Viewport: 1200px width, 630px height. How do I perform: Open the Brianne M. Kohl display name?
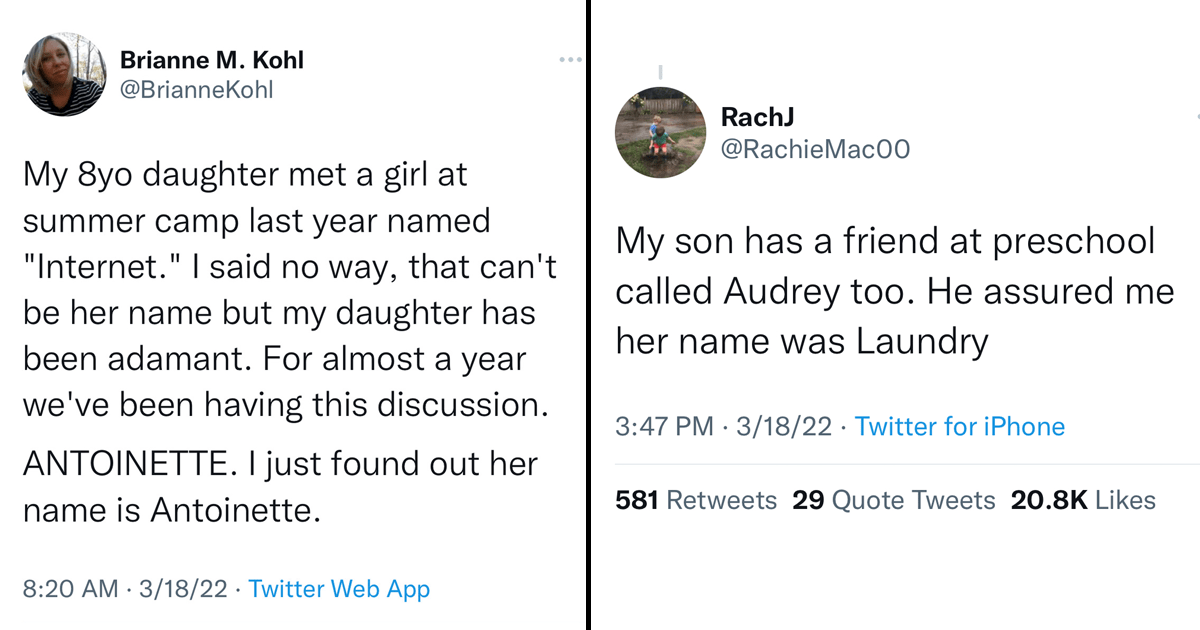[211, 60]
